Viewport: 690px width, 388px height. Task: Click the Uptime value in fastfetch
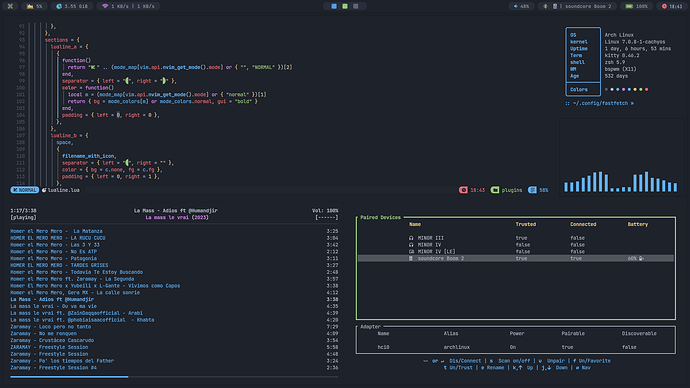point(638,49)
